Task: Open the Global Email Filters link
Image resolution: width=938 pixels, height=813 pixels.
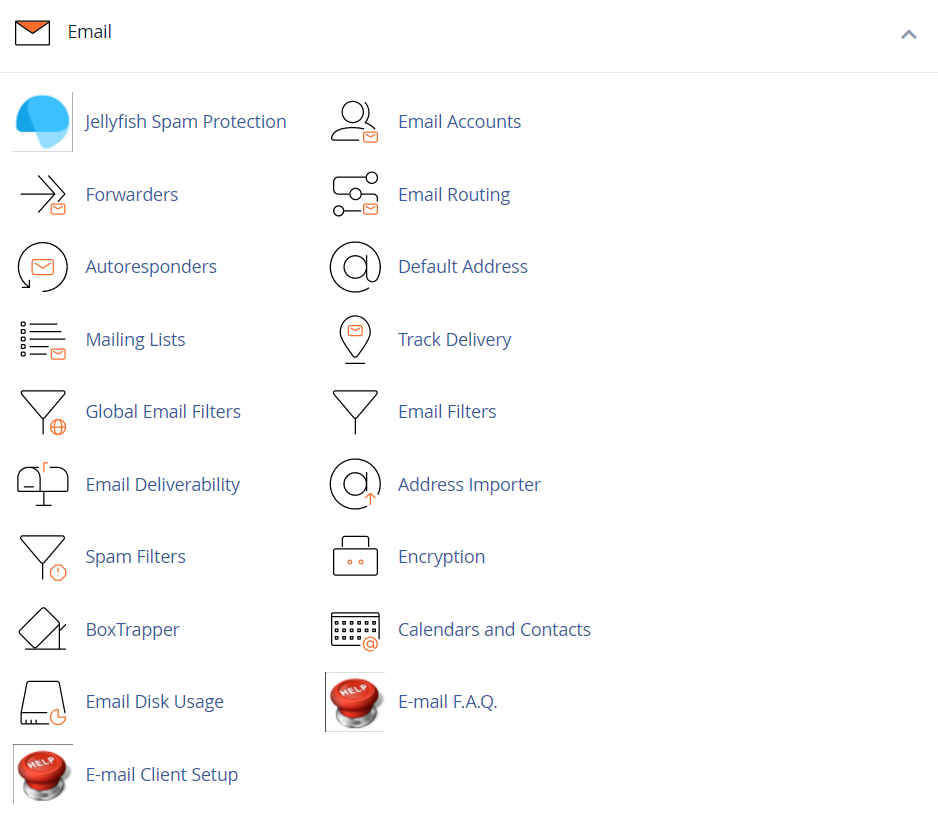Action: click(163, 412)
